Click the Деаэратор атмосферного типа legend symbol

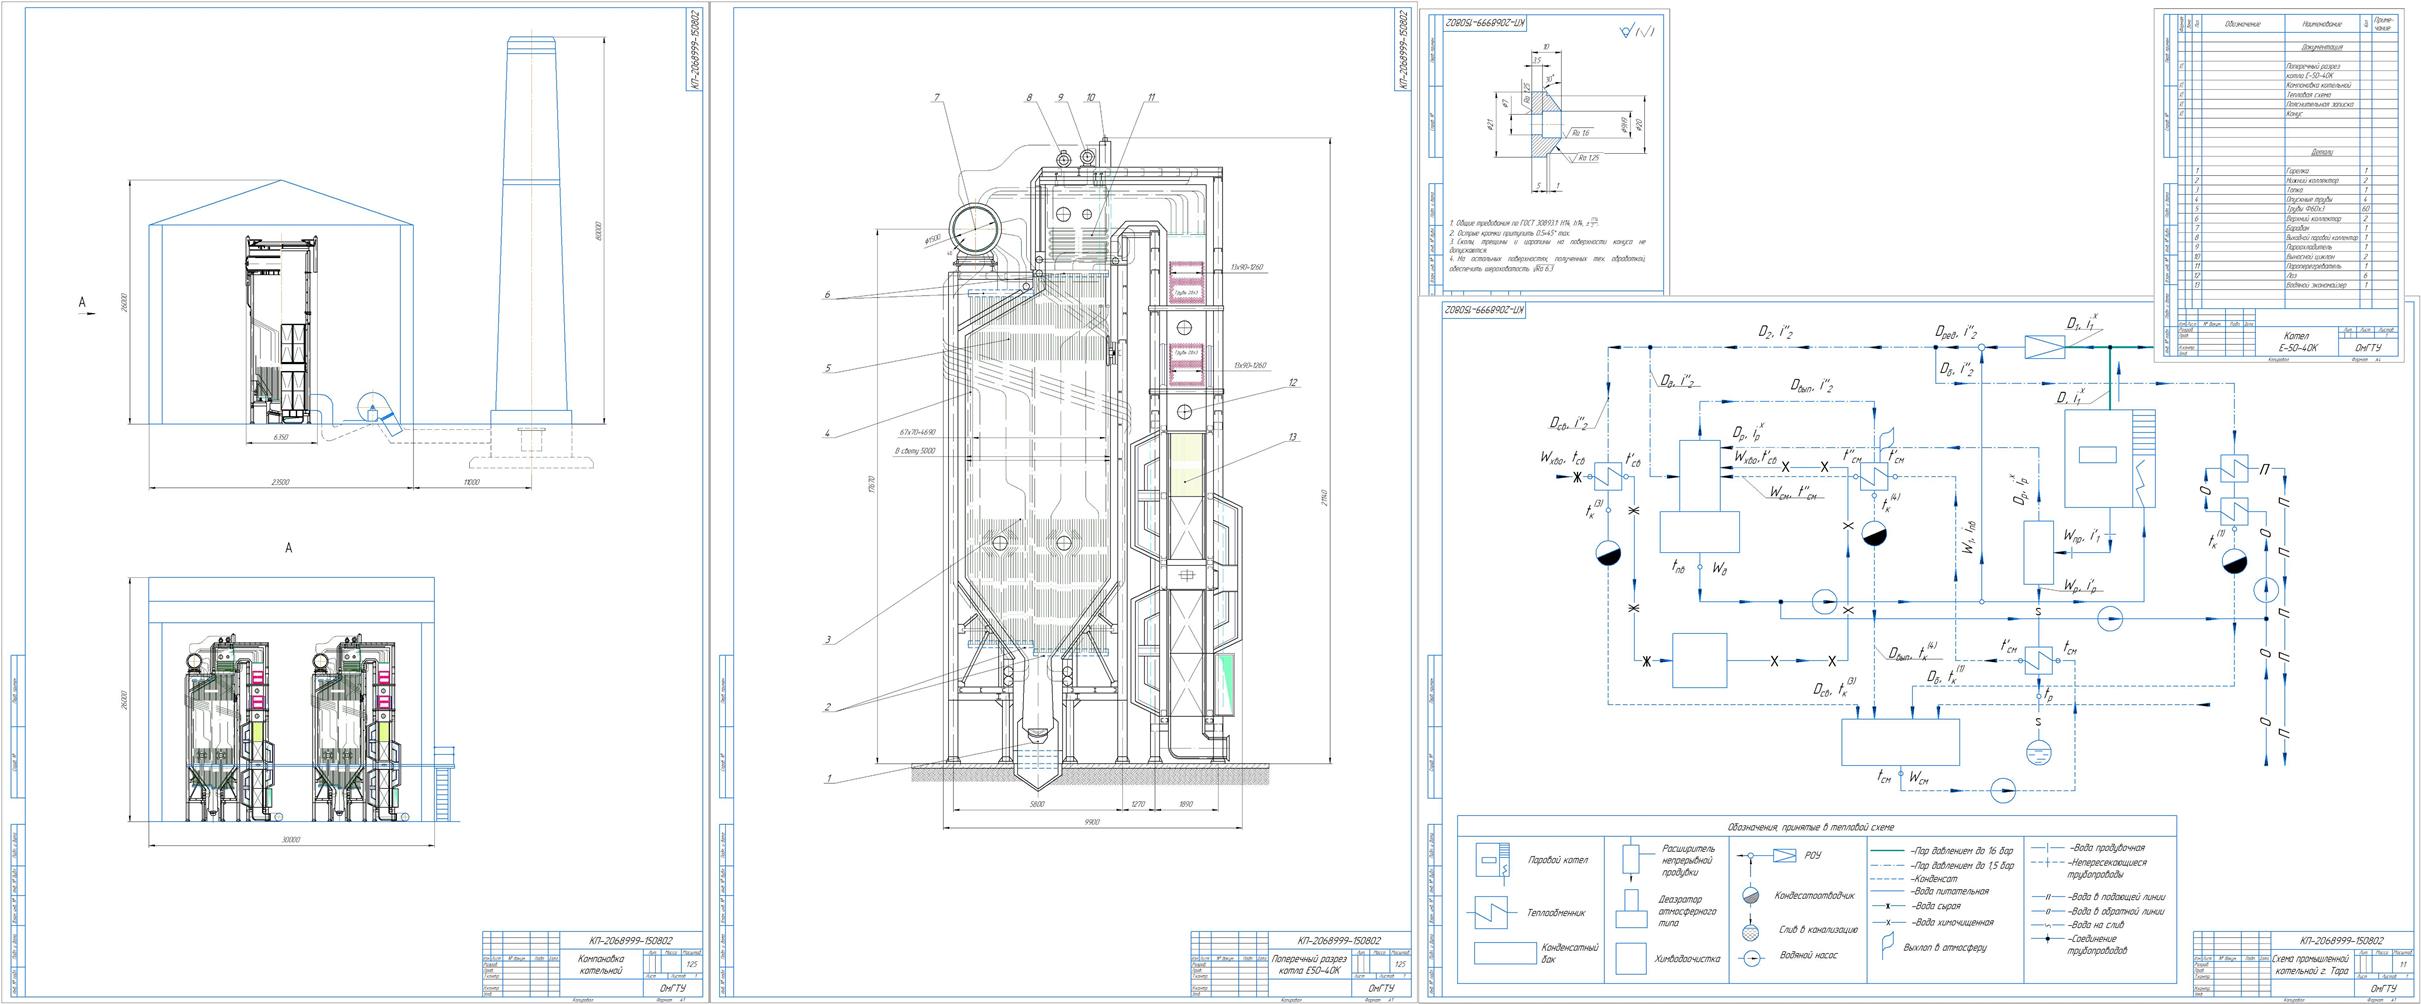click(1632, 910)
